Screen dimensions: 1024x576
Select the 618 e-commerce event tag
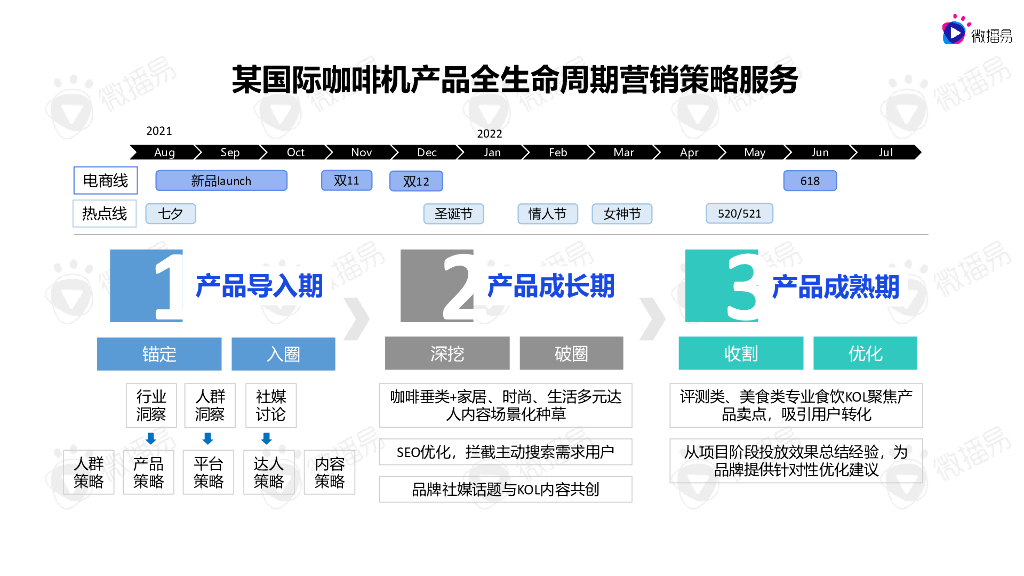coord(809,181)
